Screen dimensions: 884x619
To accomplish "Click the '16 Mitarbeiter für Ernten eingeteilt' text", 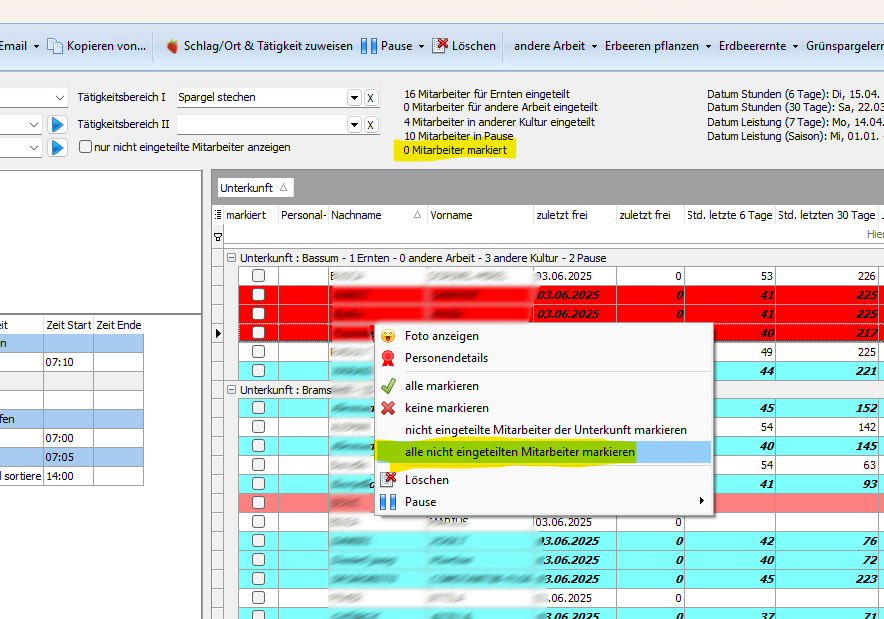I will (x=487, y=94).
